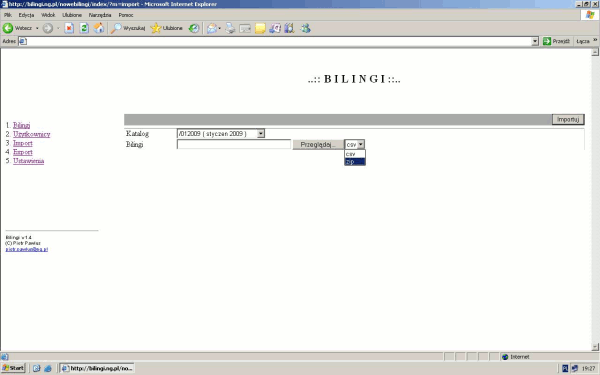Click the Importuj button
The width and height of the screenshot is (600, 375).
pyautogui.click(x=568, y=119)
